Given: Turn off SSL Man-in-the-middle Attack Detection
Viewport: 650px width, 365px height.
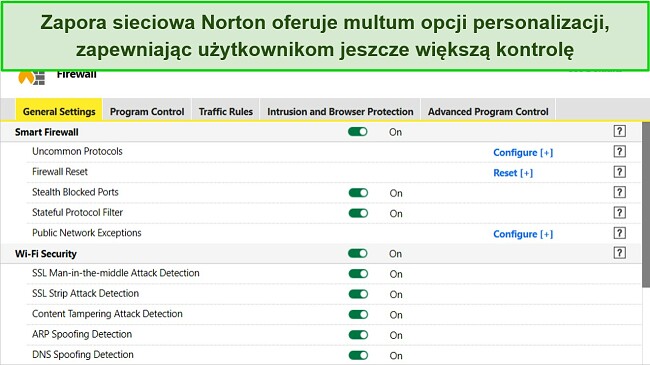Looking at the screenshot, I should (358, 274).
